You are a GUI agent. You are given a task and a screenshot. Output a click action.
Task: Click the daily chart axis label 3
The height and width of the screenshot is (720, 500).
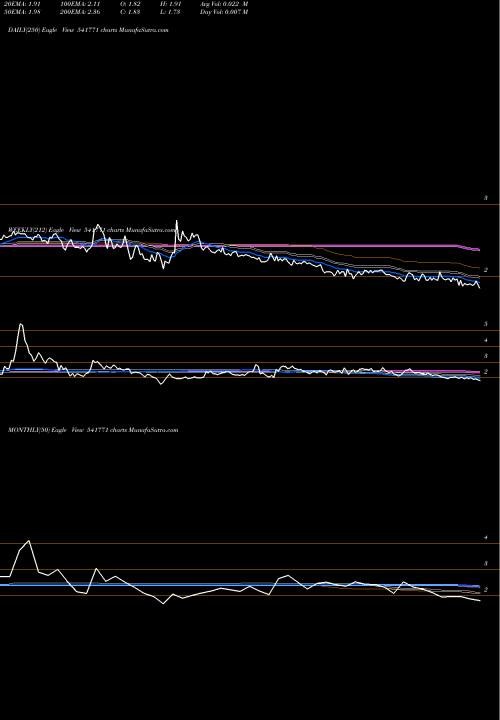(485, 198)
